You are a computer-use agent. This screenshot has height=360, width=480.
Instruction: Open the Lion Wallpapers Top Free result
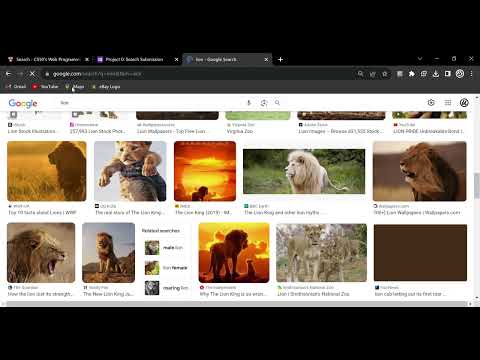click(172, 131)
